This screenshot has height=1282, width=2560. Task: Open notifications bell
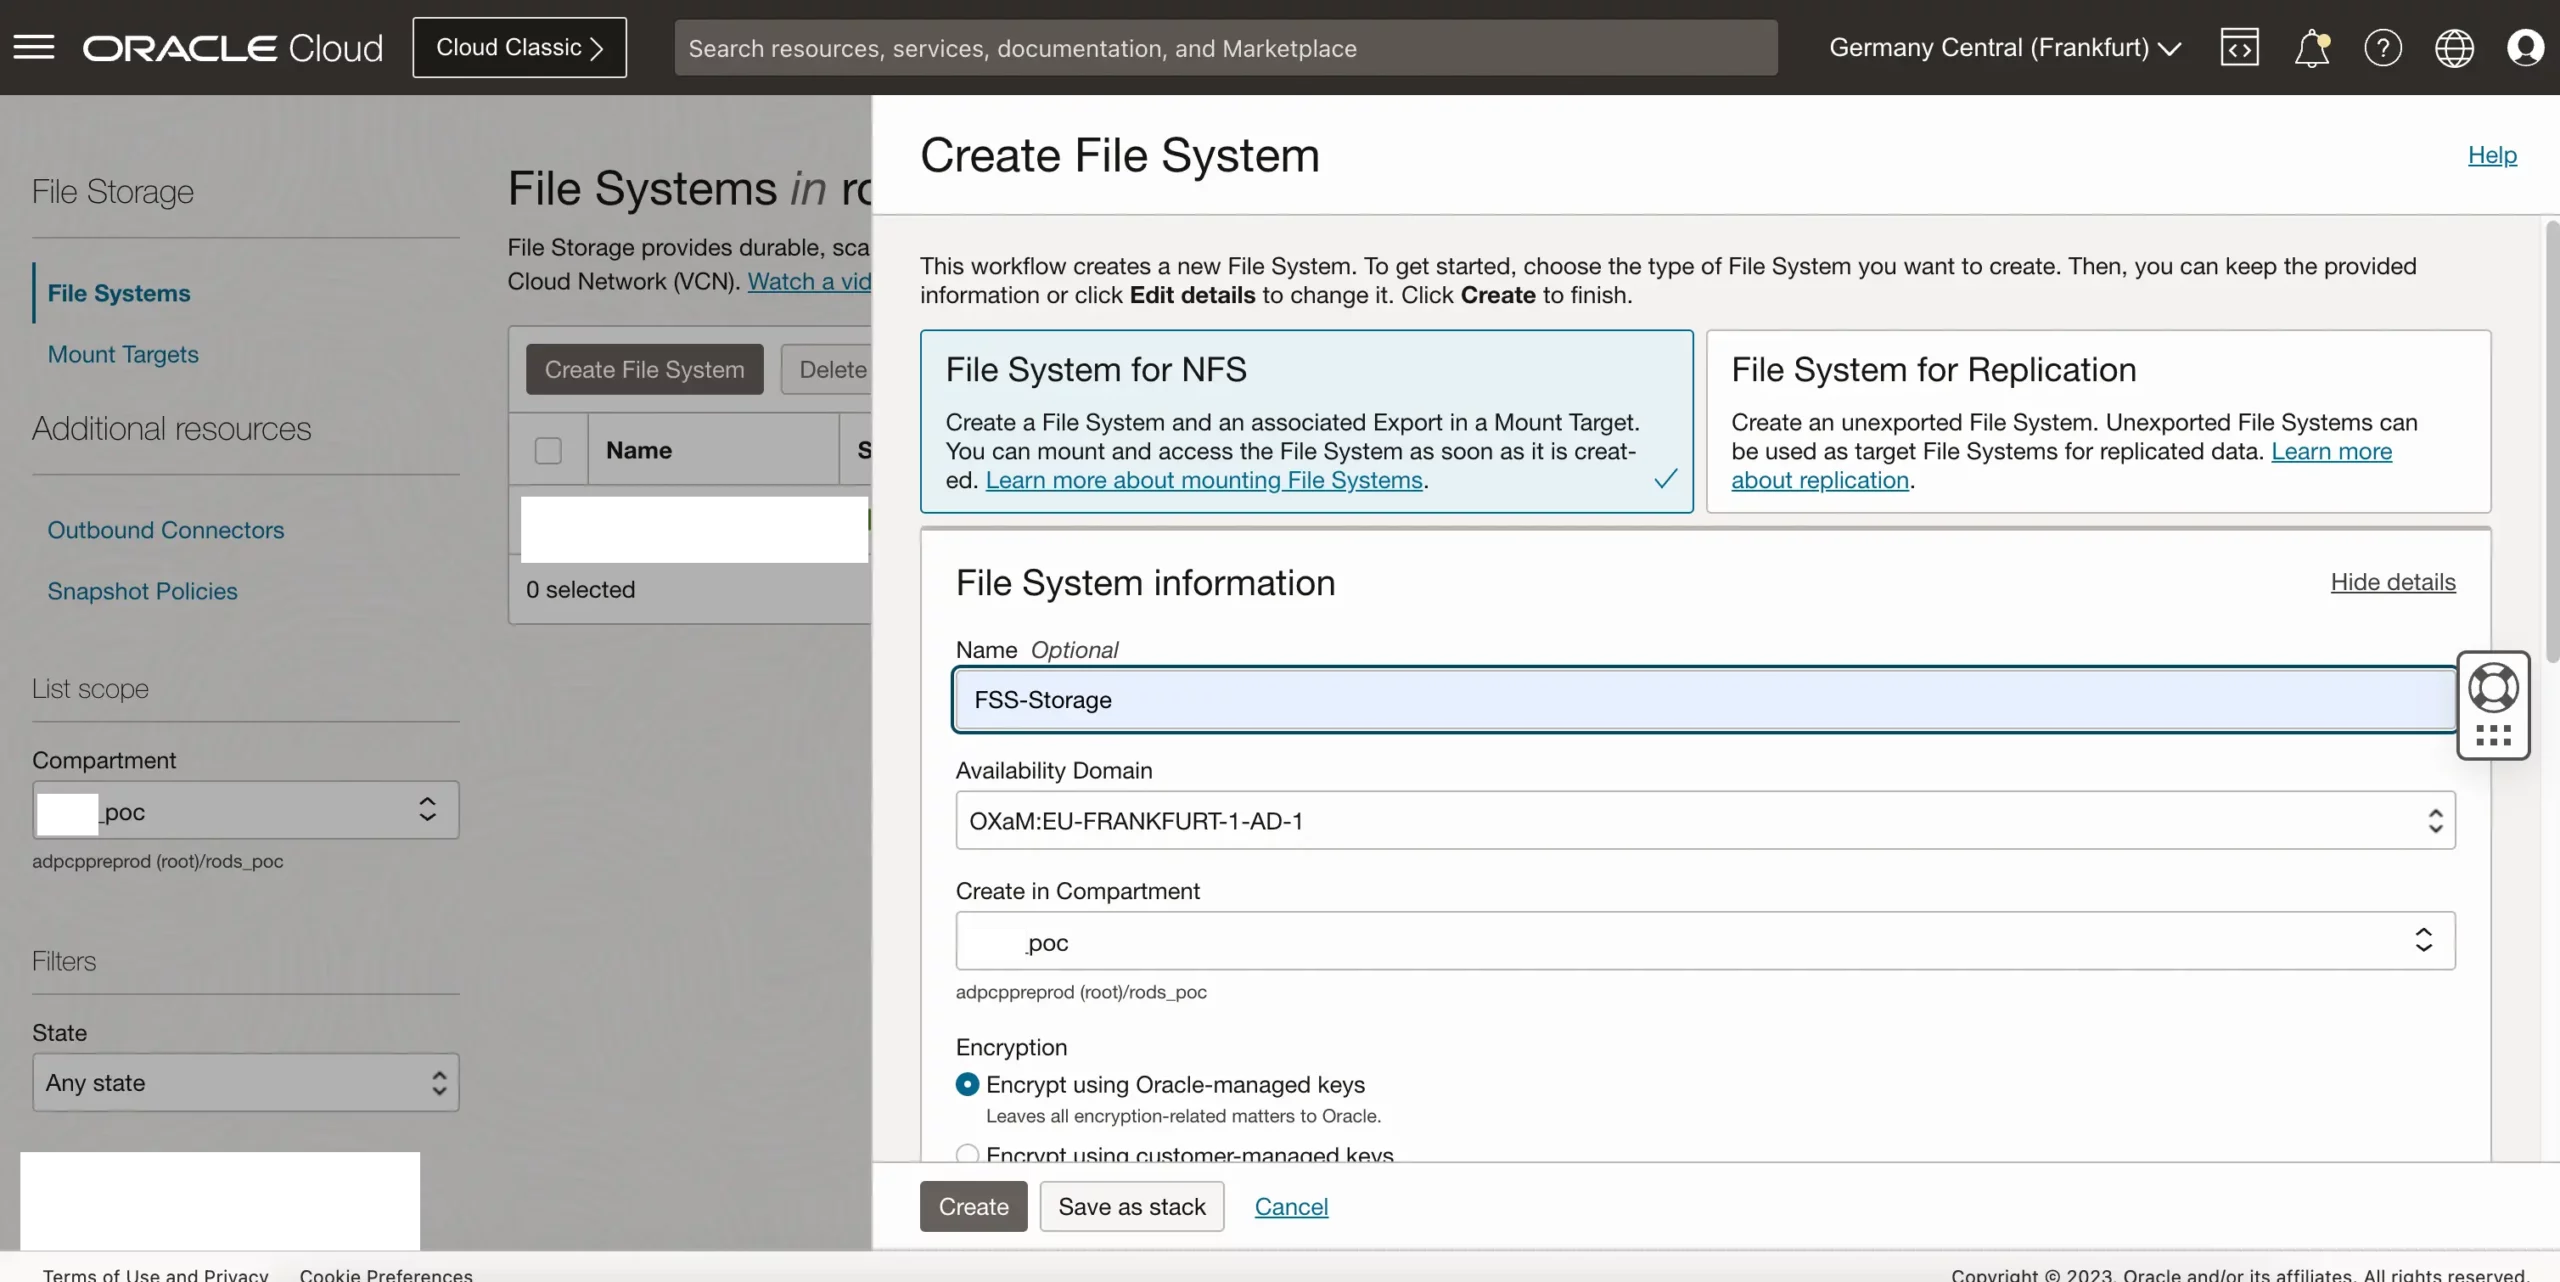[2312, 47]
